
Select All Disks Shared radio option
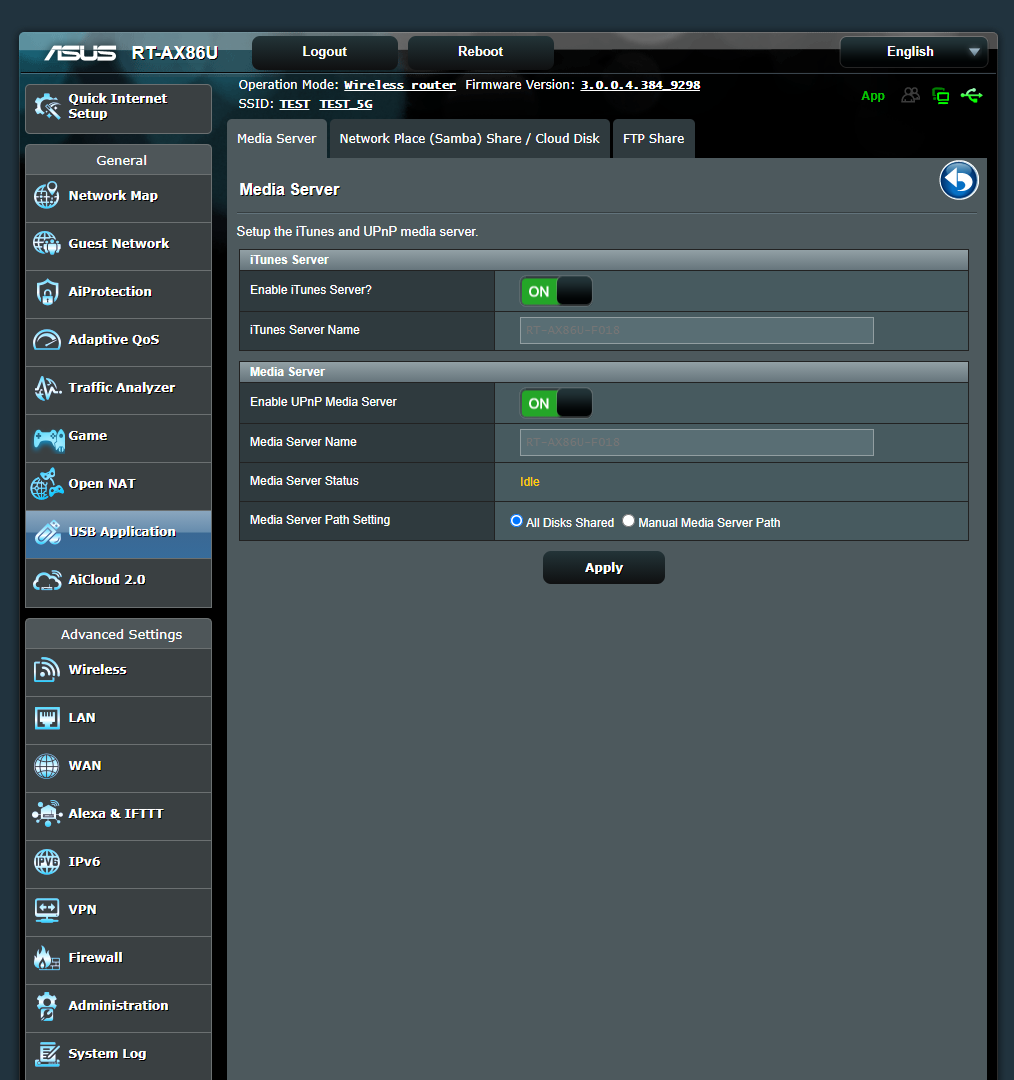click(516, 521)
